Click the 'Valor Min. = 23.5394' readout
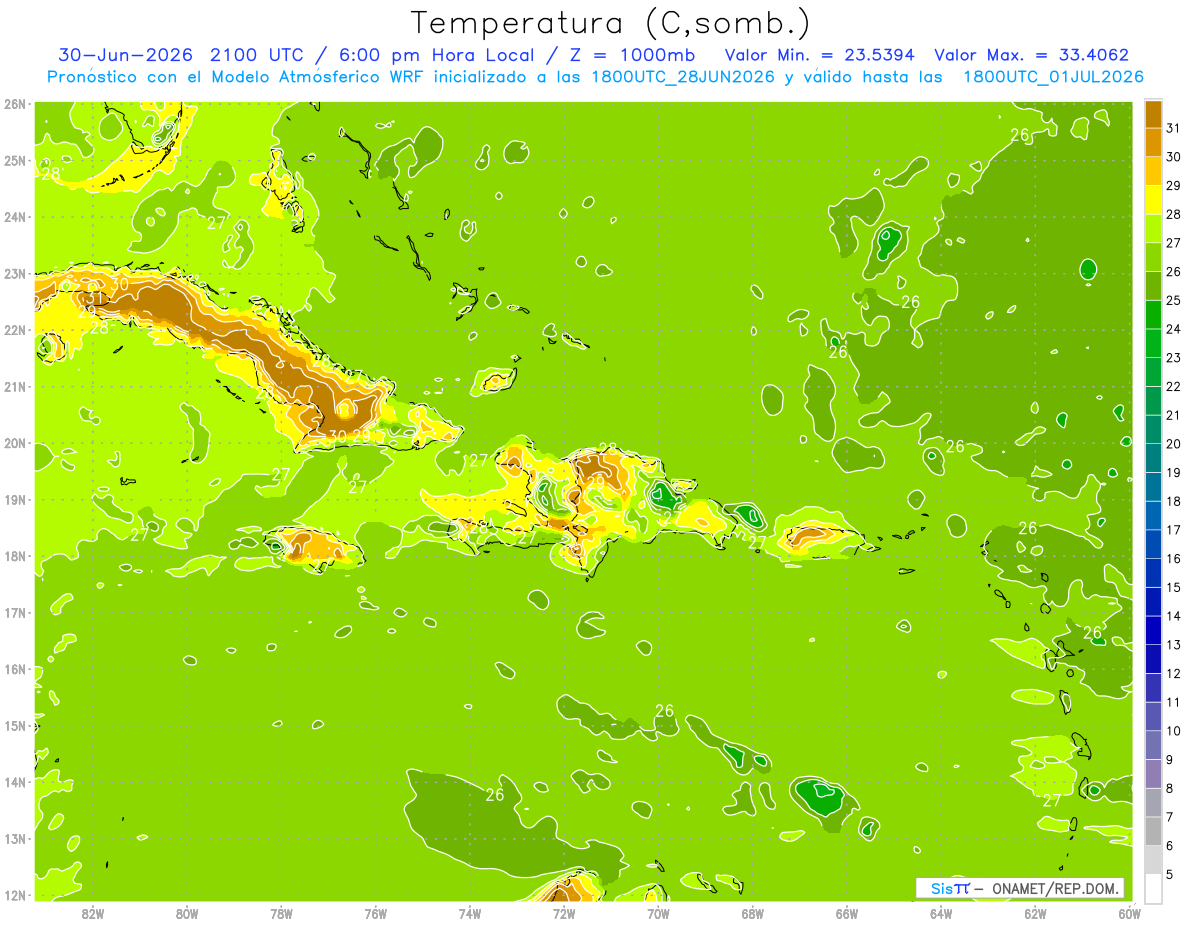Viewport: 1200px width, 927px height. (821, 55)
